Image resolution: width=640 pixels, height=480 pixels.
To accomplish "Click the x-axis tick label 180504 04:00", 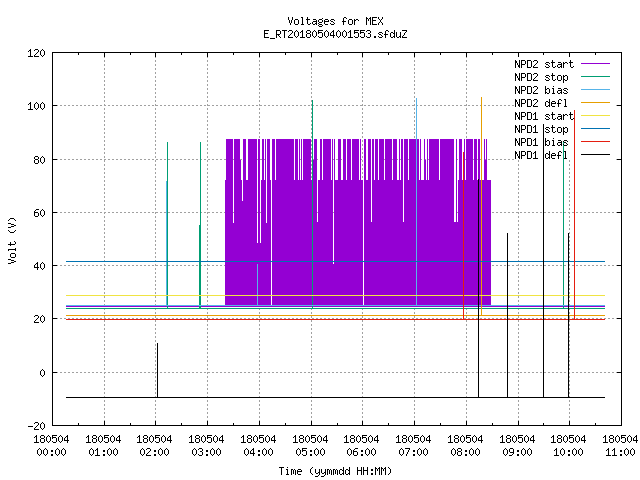I will click(x=258, y=446).
